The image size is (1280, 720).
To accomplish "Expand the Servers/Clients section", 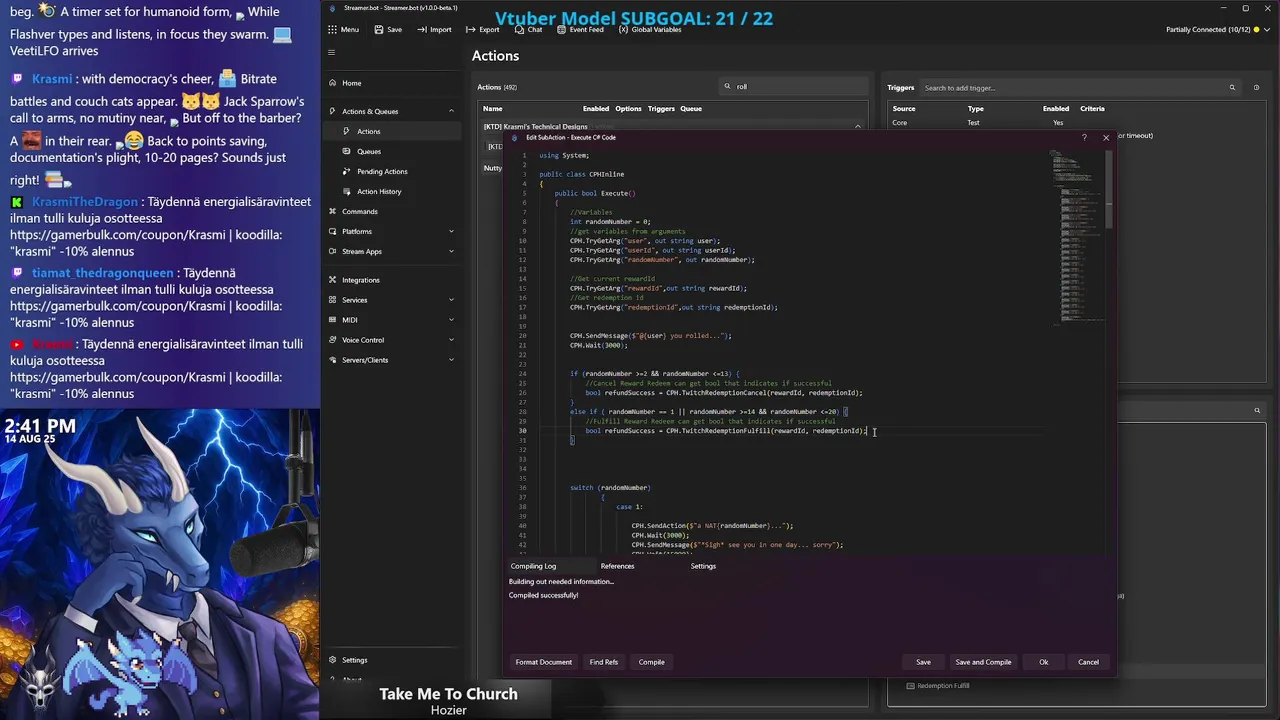I will pos(451,360).
